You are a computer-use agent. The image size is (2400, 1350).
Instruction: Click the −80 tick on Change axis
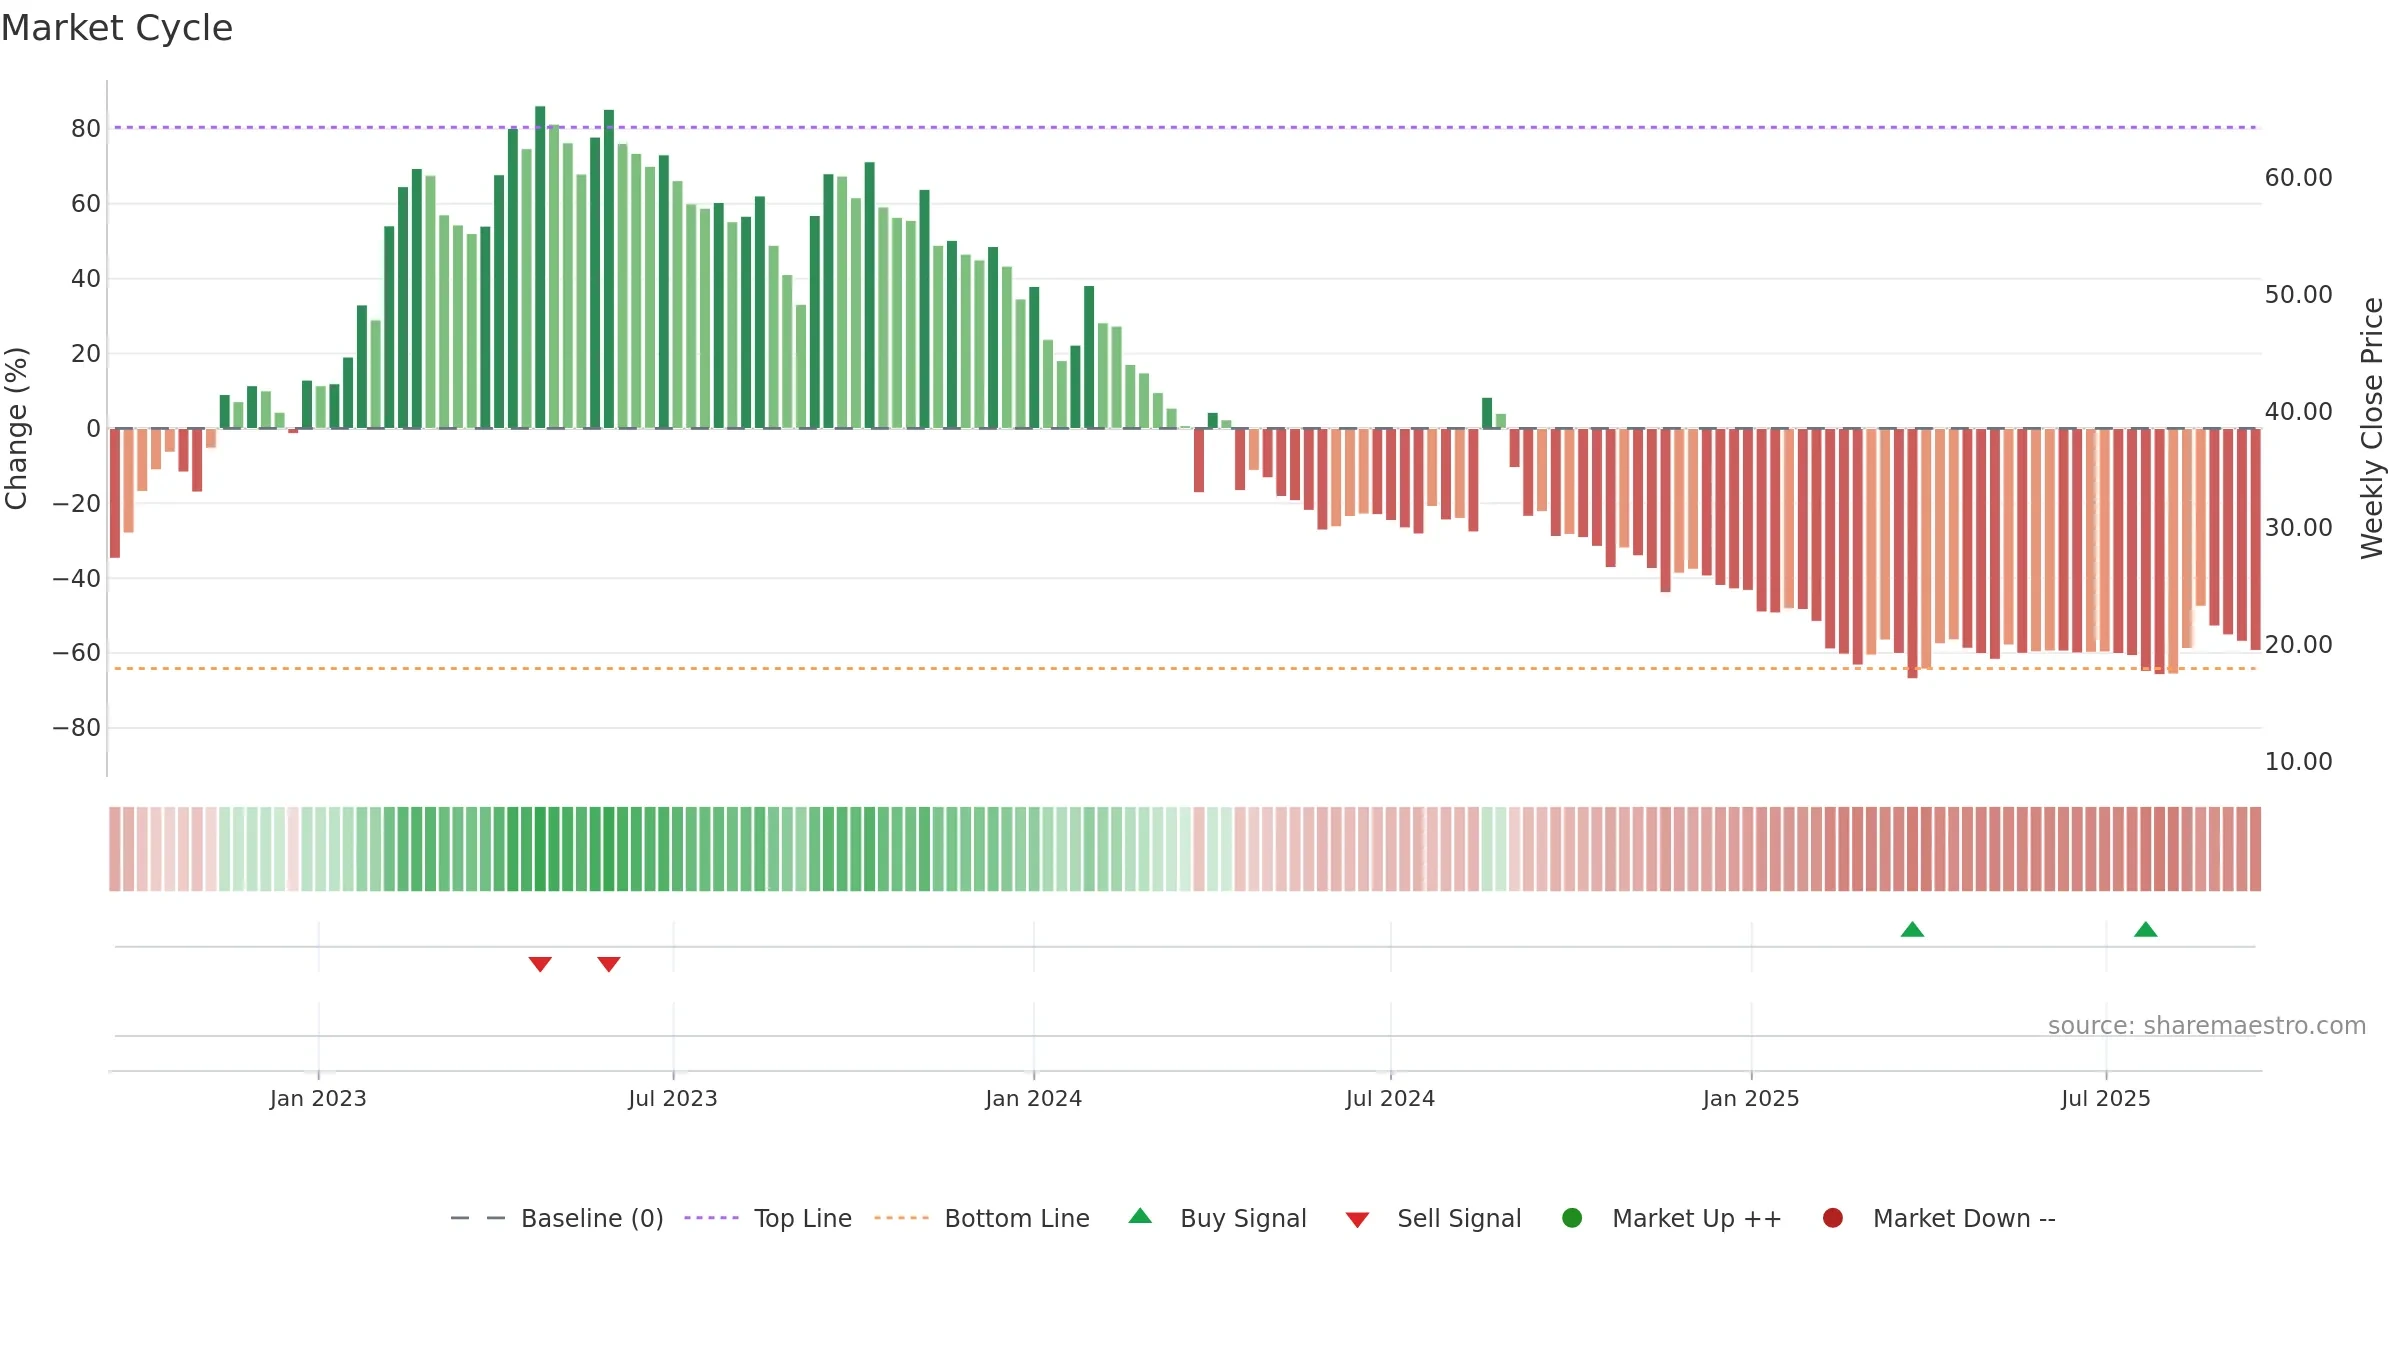point(77,727)
